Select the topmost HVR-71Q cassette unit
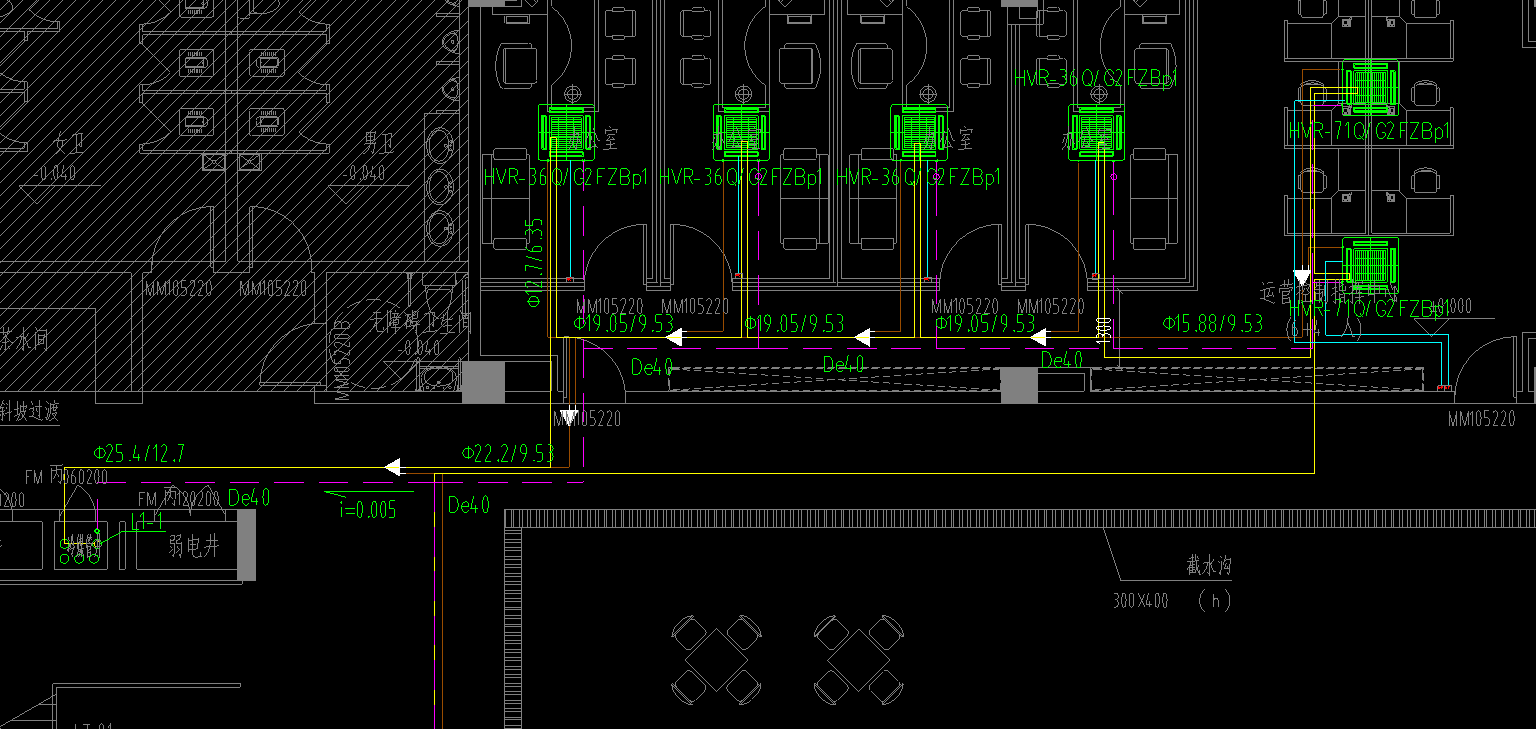Image resolution: width=1536 pixels, height=729 pixels. (1370, 87)
